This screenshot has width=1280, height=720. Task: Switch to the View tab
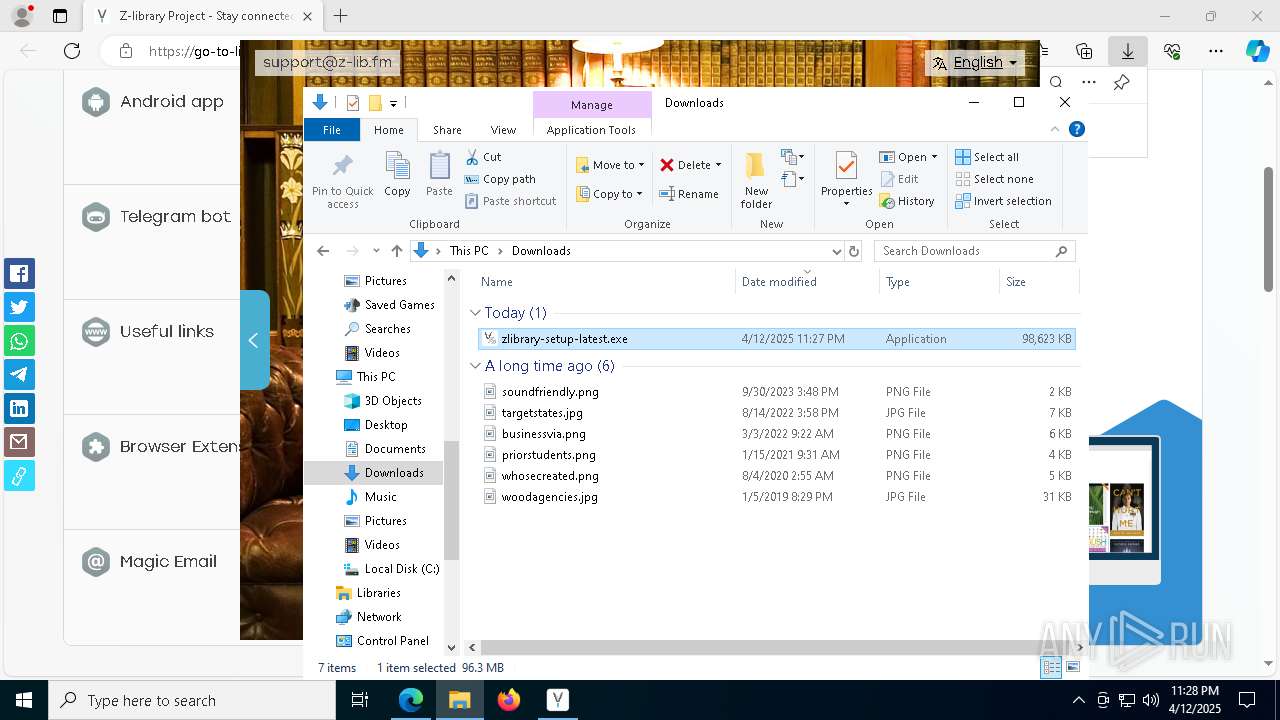pyautogui.click(x=503, y=130)
